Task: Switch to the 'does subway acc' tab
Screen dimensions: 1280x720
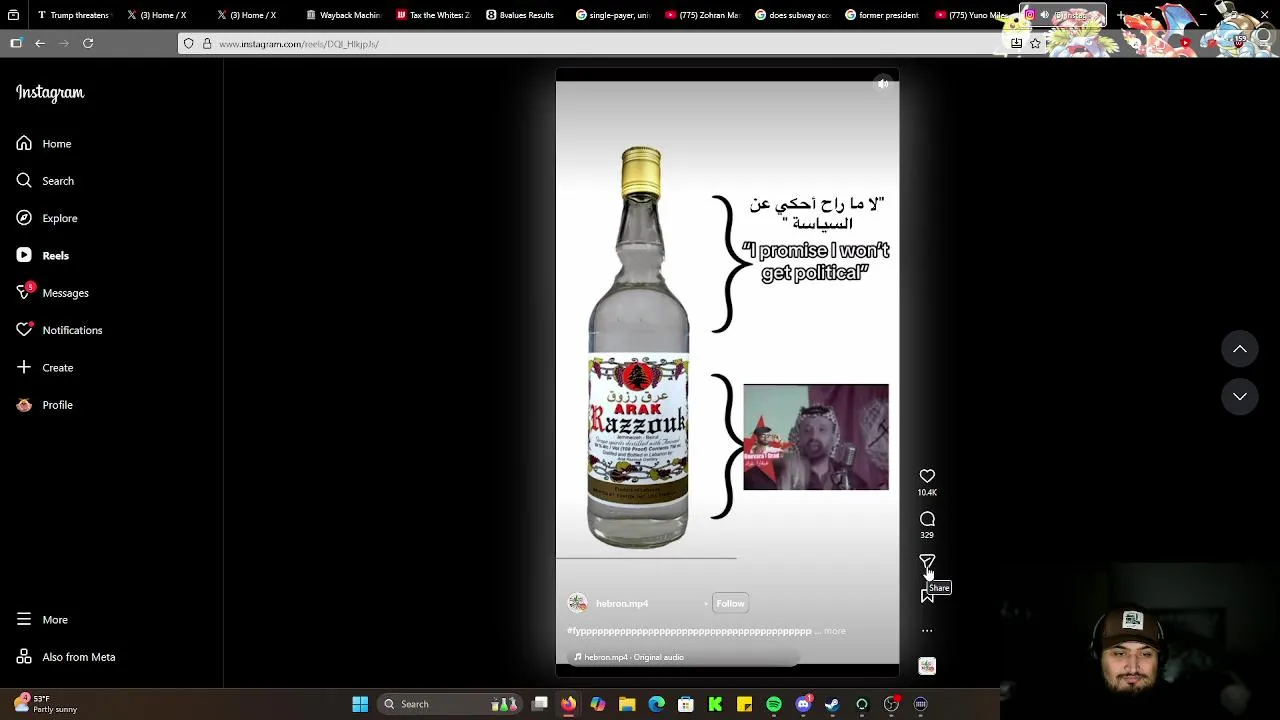Action: tap(792, 15)
